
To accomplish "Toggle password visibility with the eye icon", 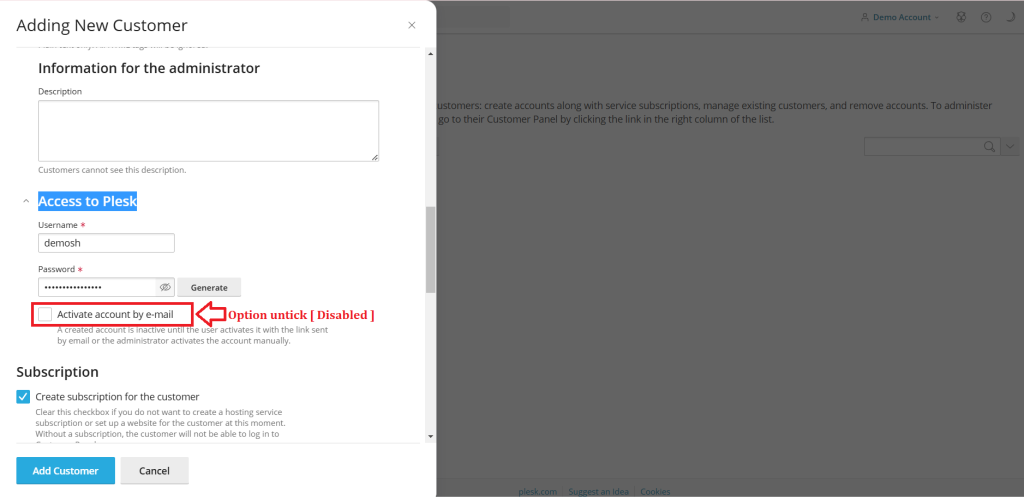I will click(x=165, y=287).
